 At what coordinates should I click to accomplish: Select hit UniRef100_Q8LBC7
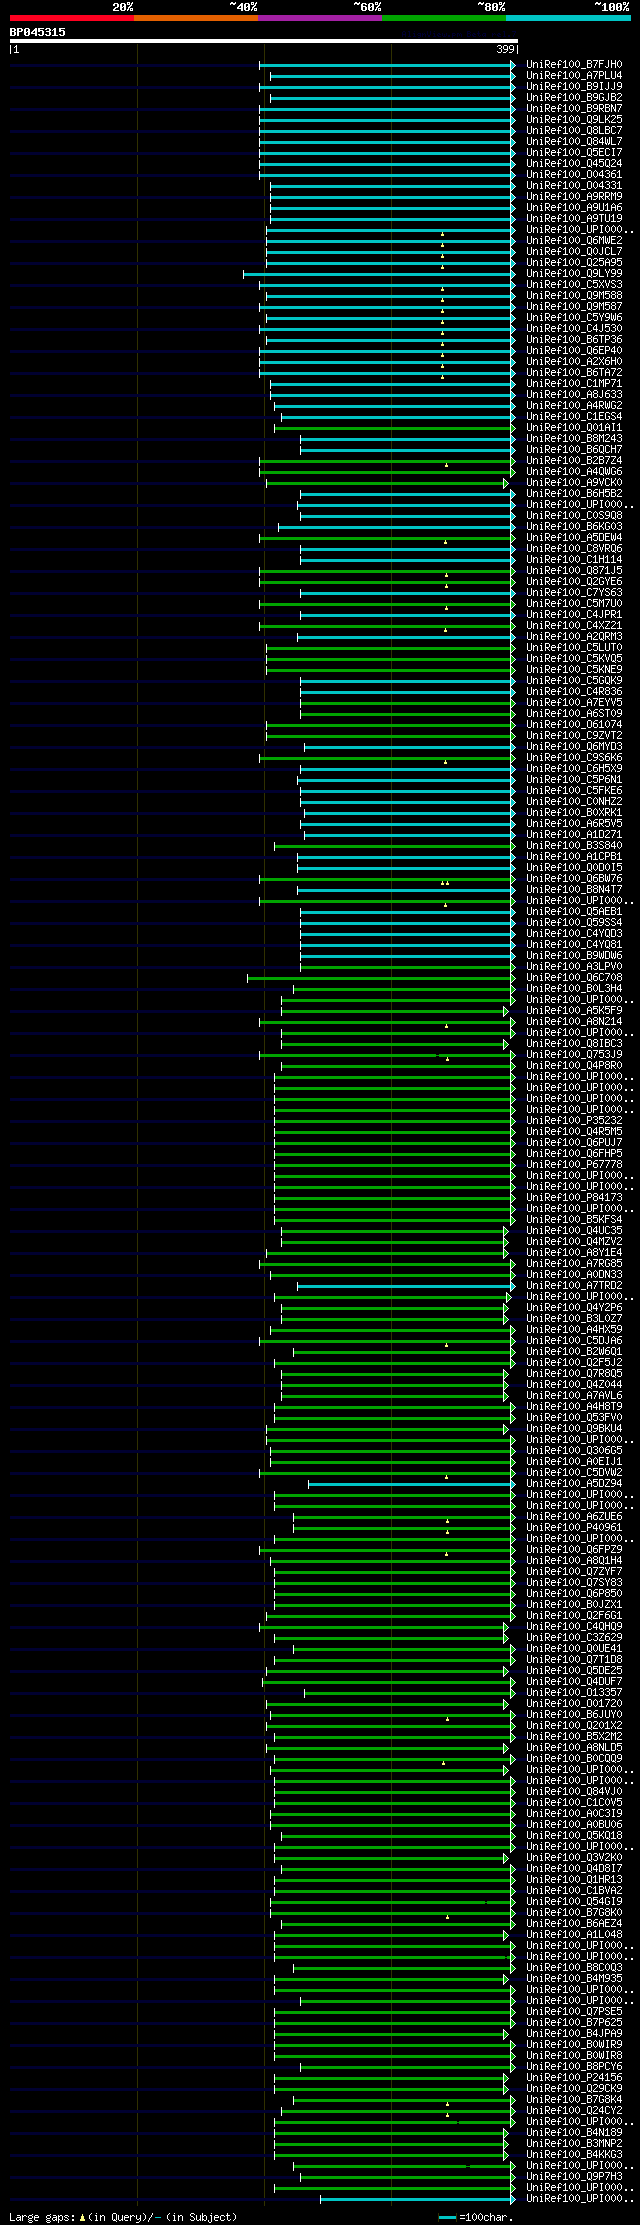(574, 130)
